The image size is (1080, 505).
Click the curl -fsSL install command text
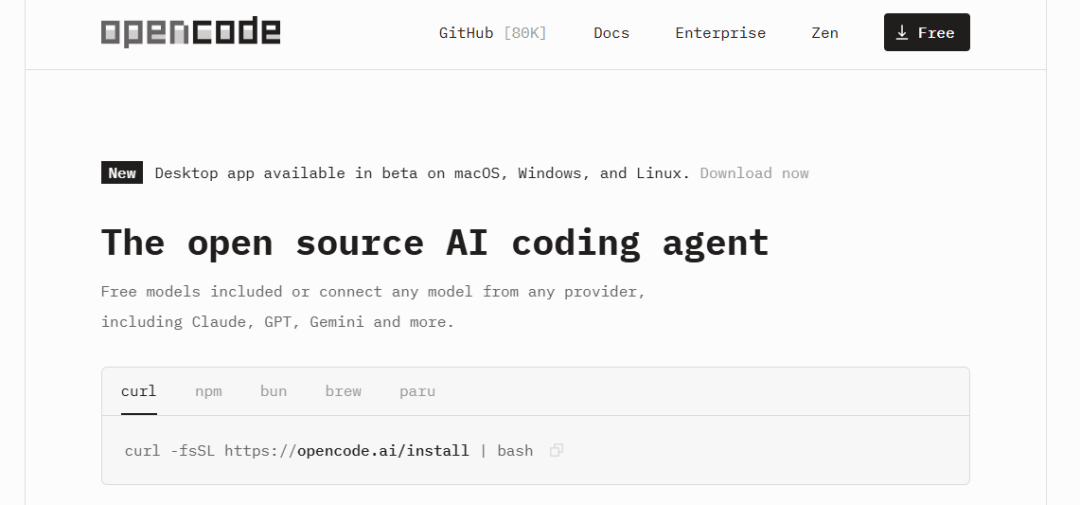pos(329,451)
